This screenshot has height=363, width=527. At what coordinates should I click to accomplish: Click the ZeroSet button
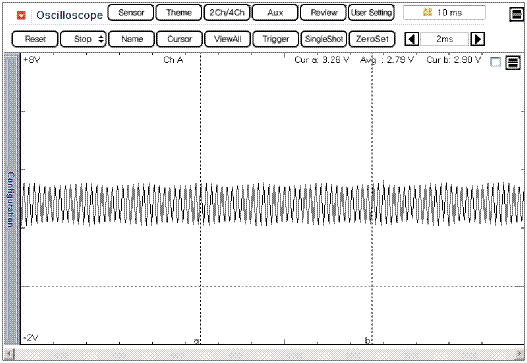coord(372,39)
